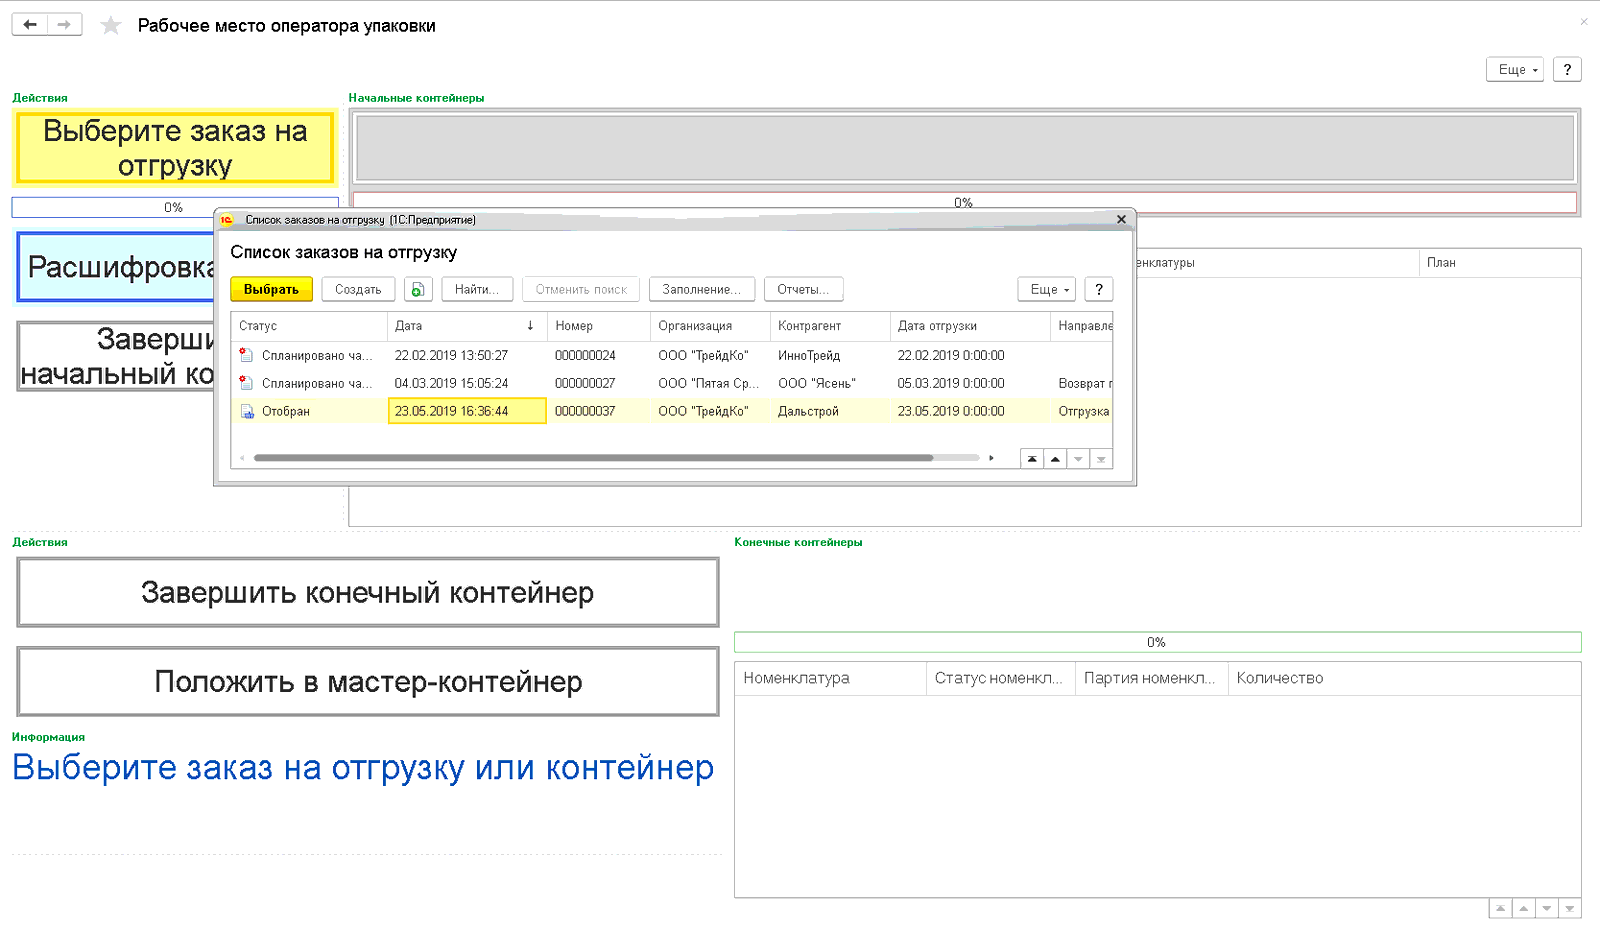Click the horizontal scrollbar in orders list

tap(593, 458)
